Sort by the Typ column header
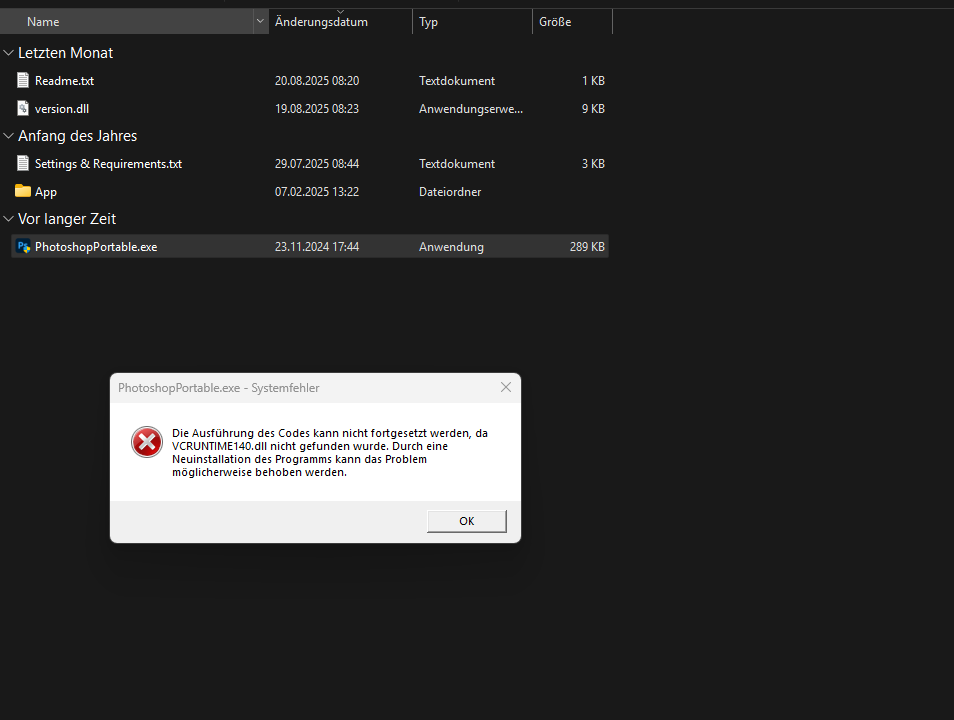The height and width of the screenshot is (720, 954). coord(472,21)
